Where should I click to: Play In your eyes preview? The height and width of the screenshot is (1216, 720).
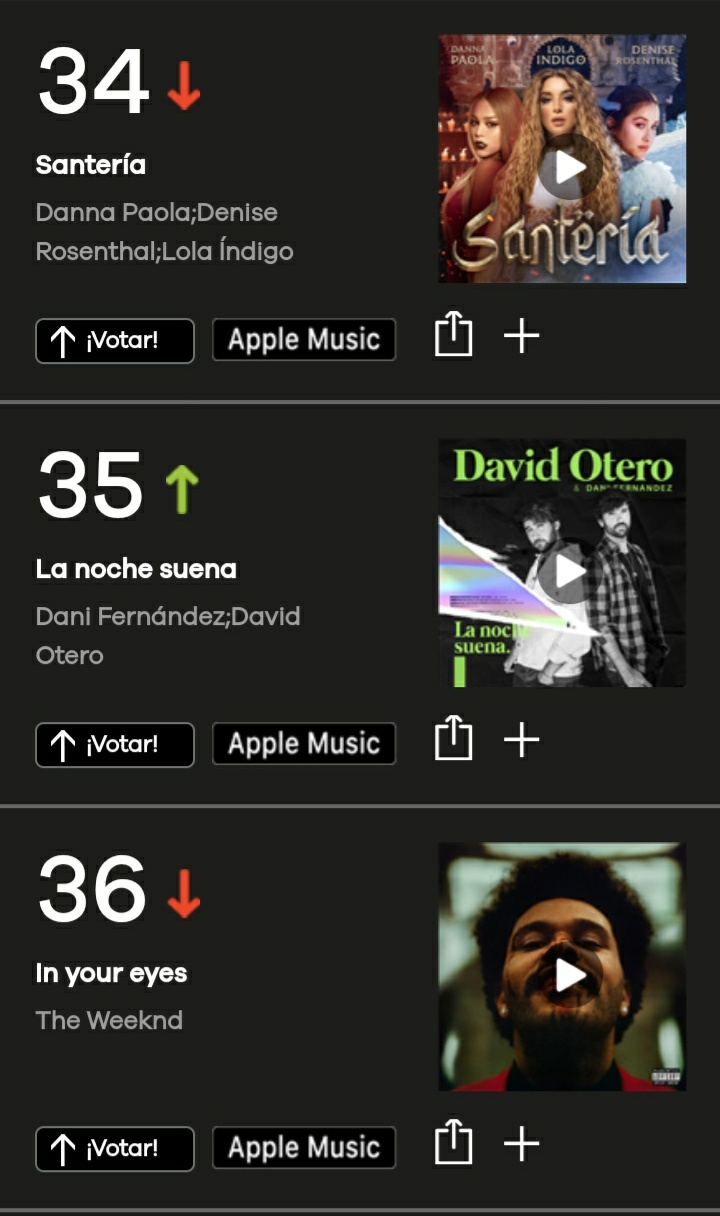[570, 975]
